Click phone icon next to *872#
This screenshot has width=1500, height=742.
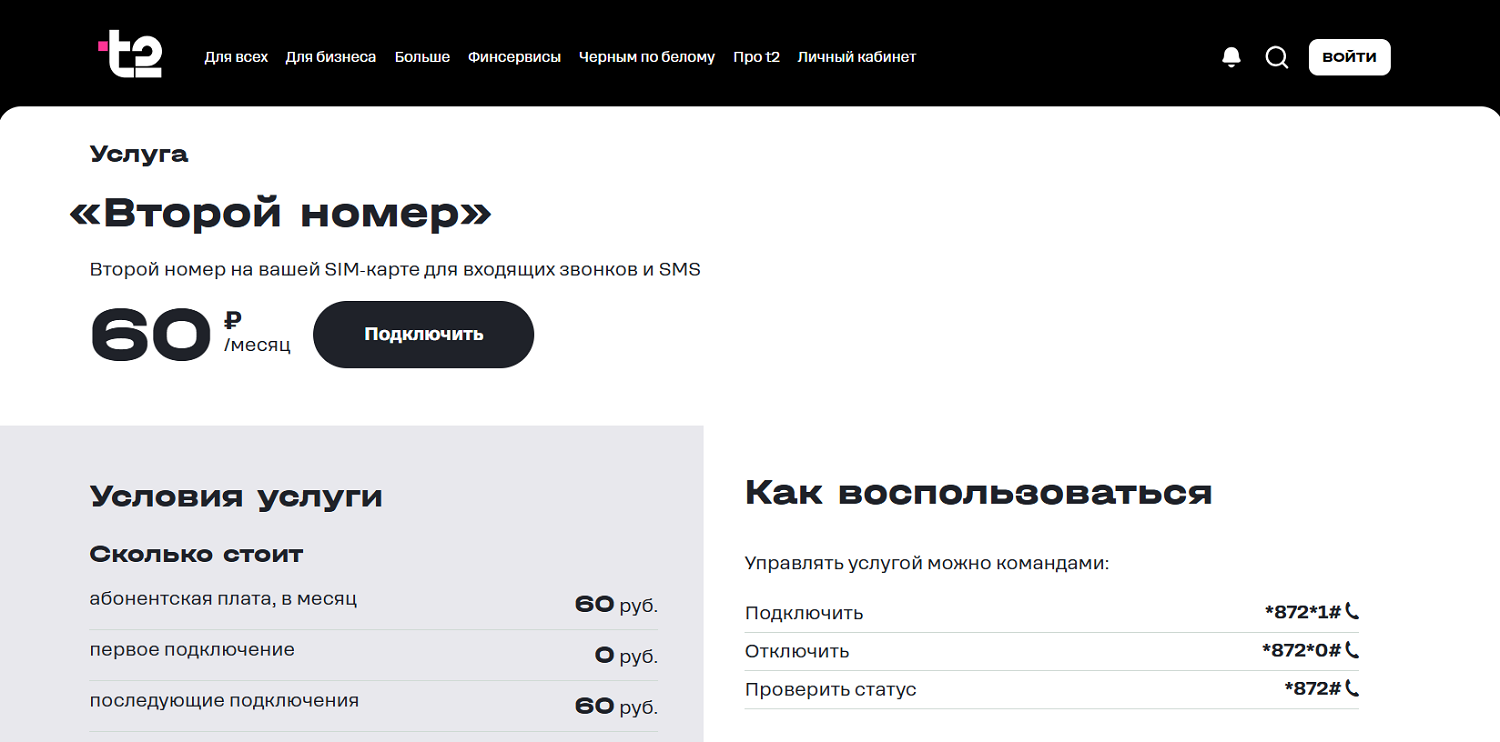1352,687
